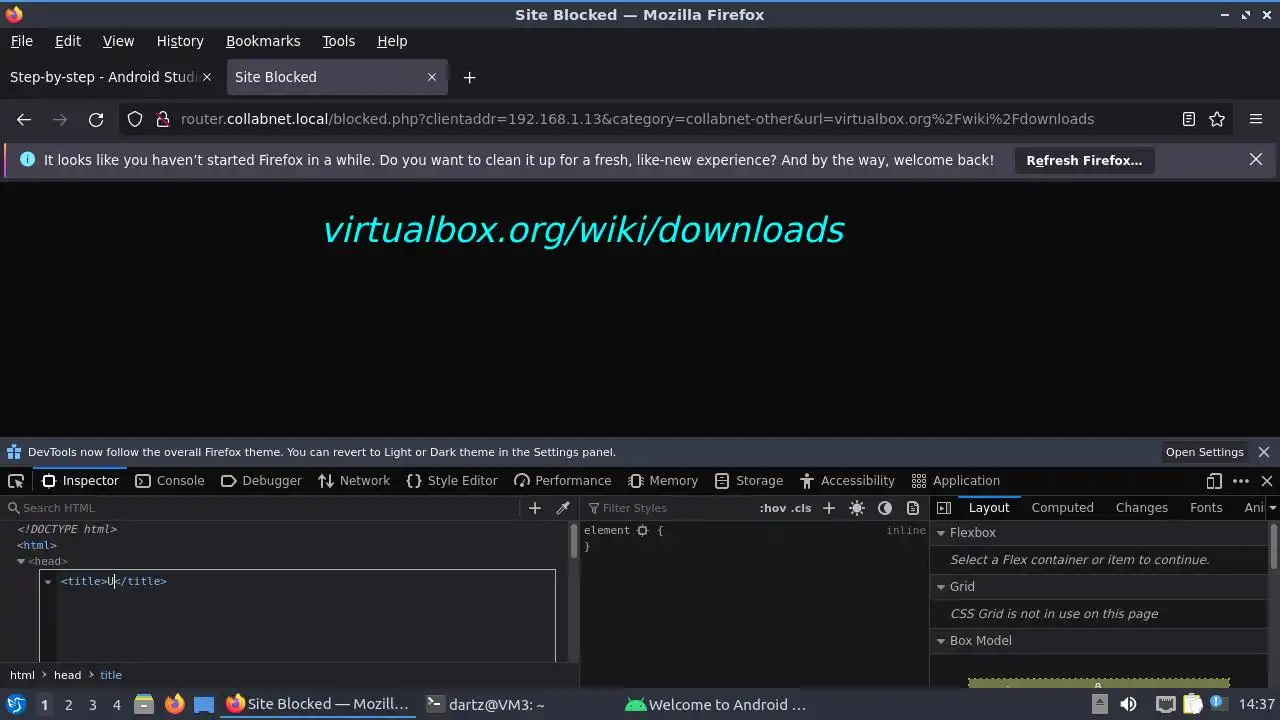
Task: Switch to Step-by-step Android Studio tab
Action: point(104,77)
